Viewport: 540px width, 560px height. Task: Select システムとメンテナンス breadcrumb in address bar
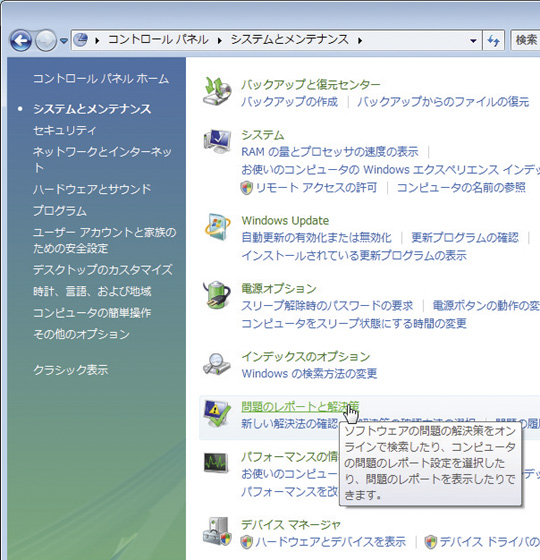click(290, 40)
